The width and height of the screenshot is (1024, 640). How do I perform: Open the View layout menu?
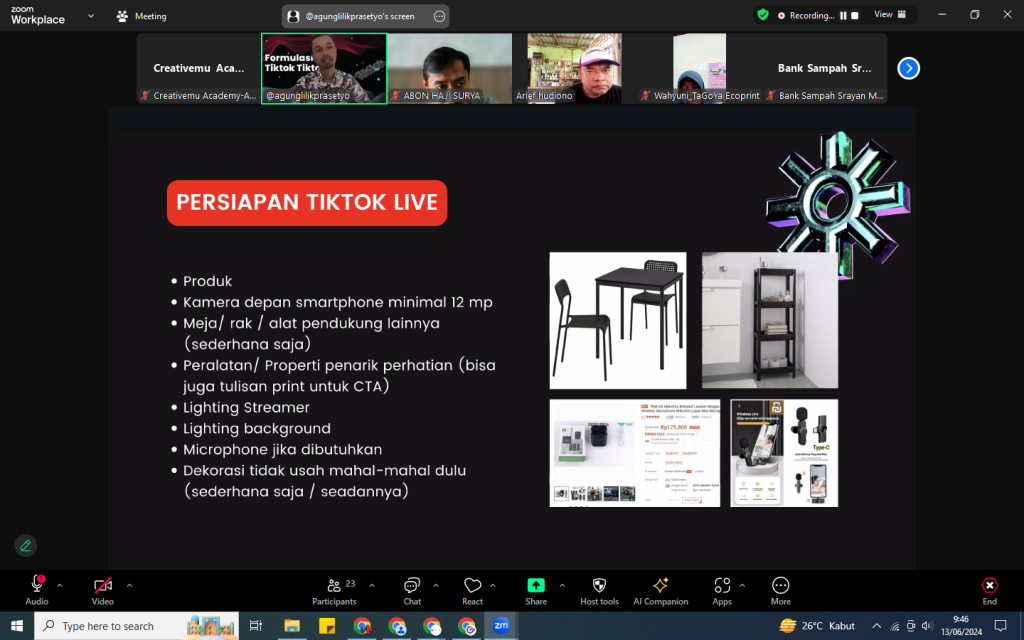point(890,14)
